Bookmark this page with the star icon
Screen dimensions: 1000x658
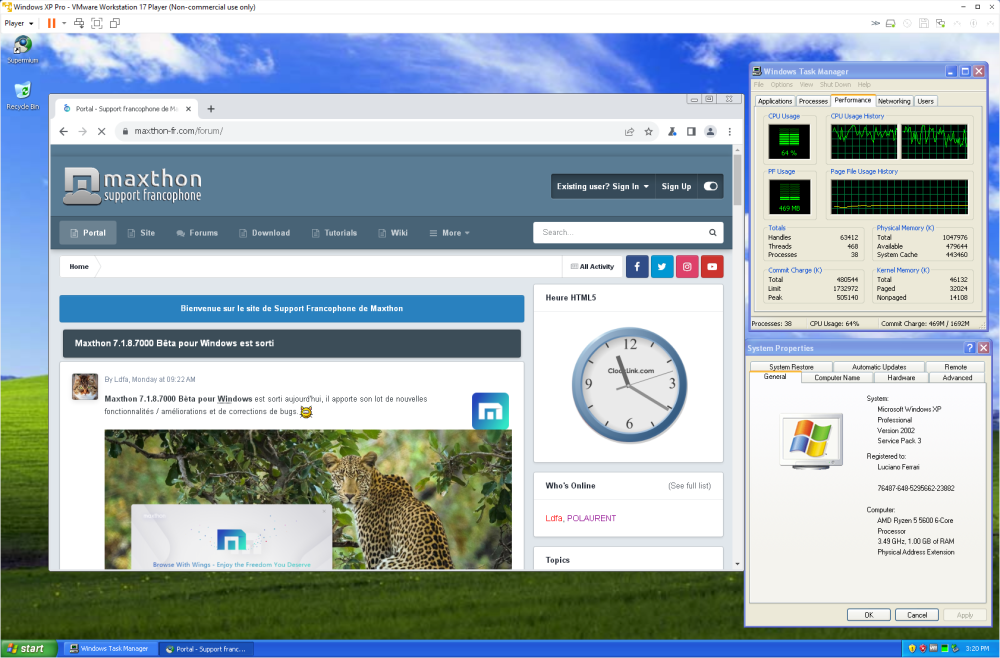(648, 131)
